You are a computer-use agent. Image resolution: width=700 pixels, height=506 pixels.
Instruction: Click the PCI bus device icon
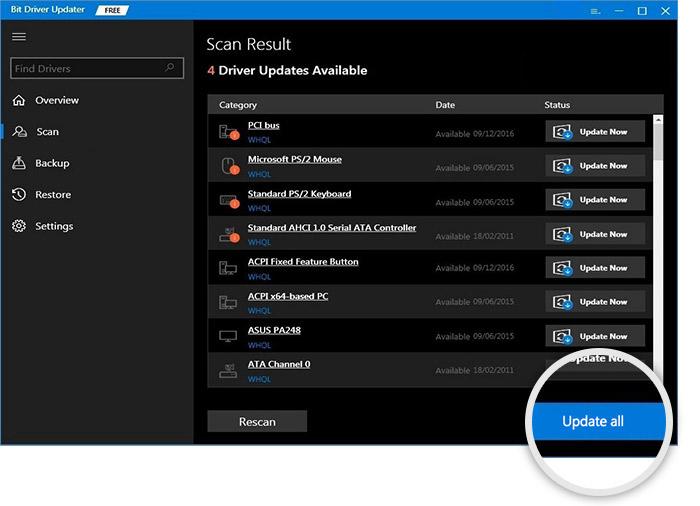pyautogui.click(x=227, y=131)
